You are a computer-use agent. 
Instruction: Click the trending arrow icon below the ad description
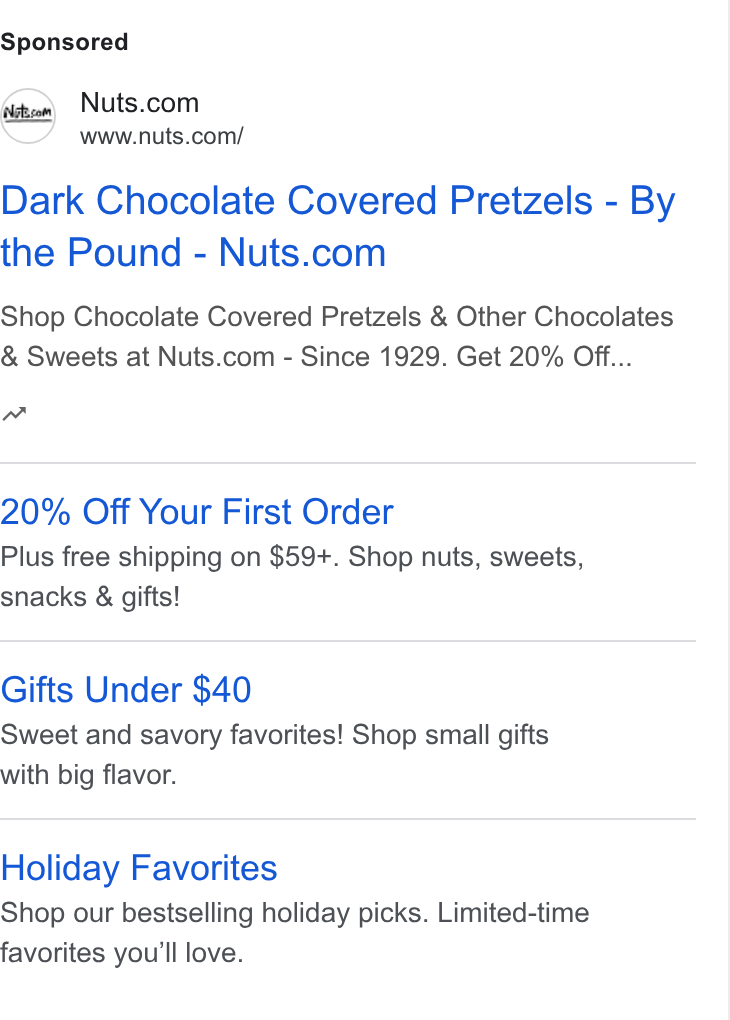(x=14, y=413)
